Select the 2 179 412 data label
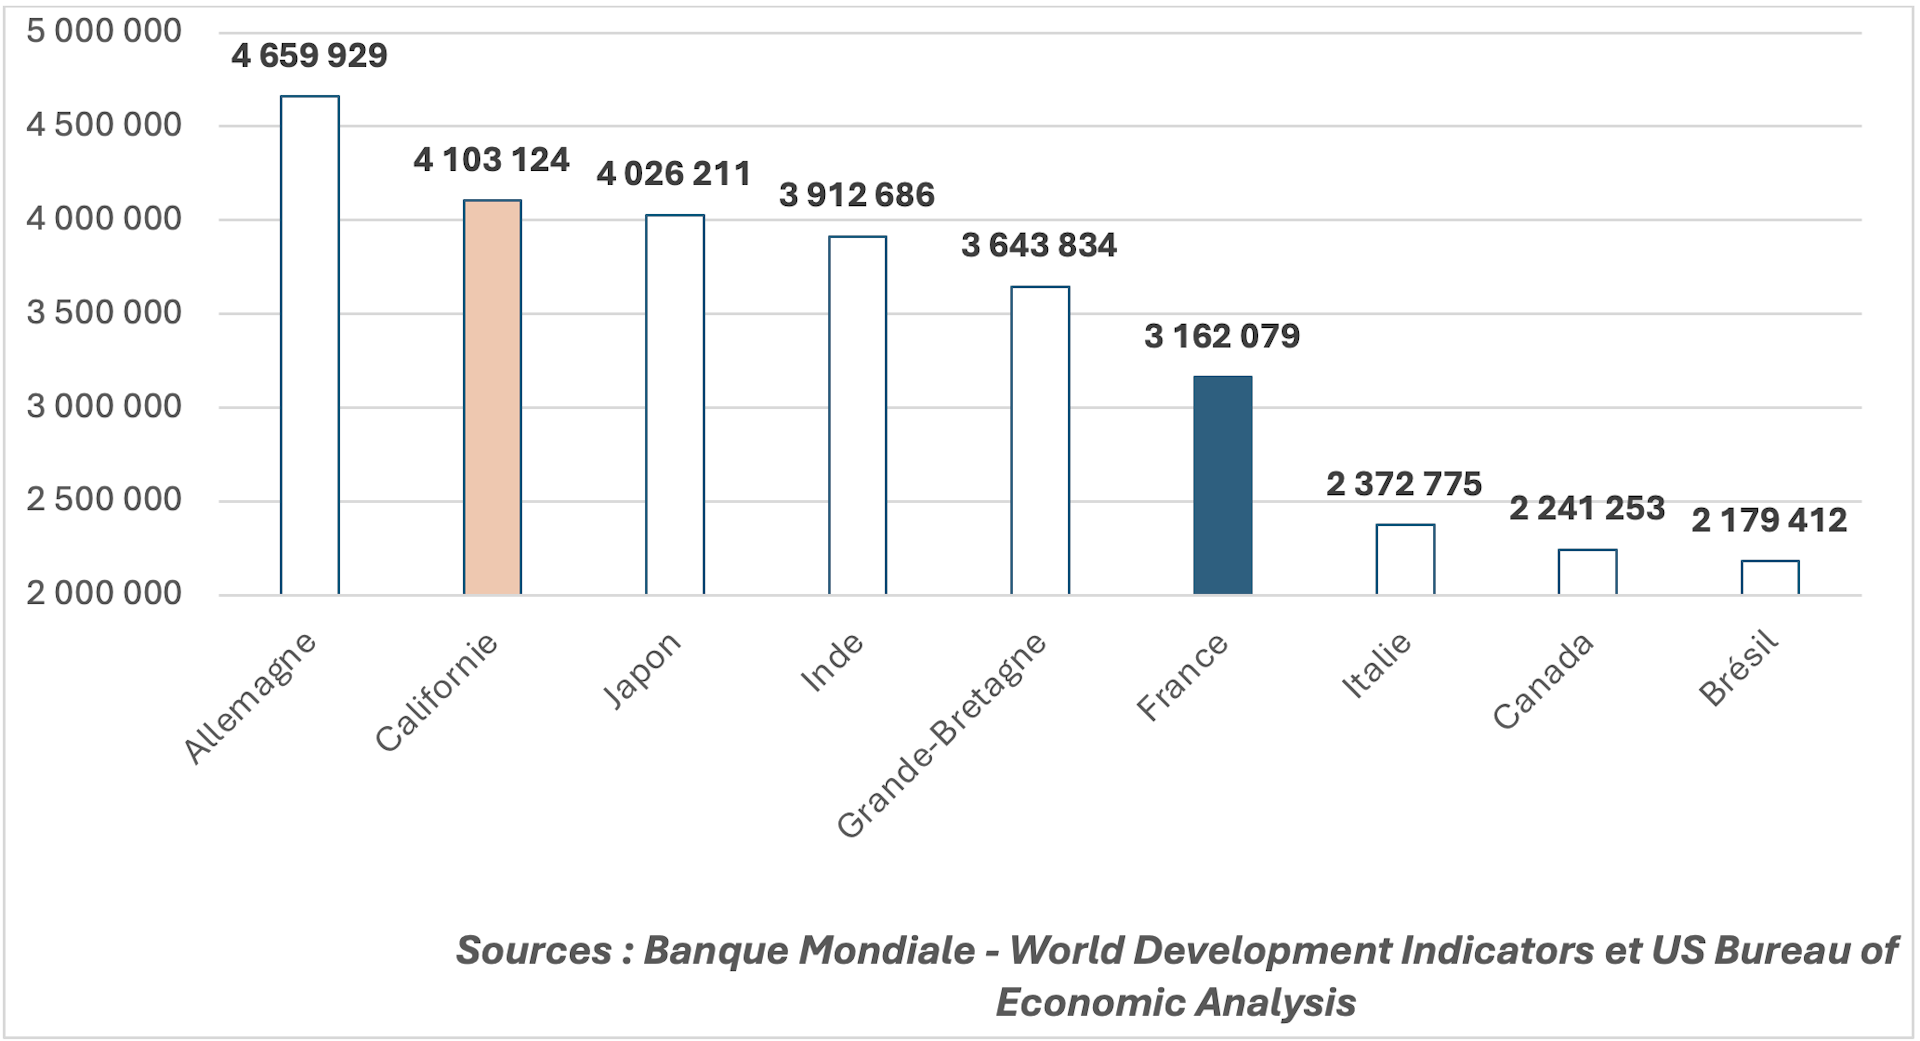Image resolution: width=1920 pixels, height=1041 pixels. 1769,521
